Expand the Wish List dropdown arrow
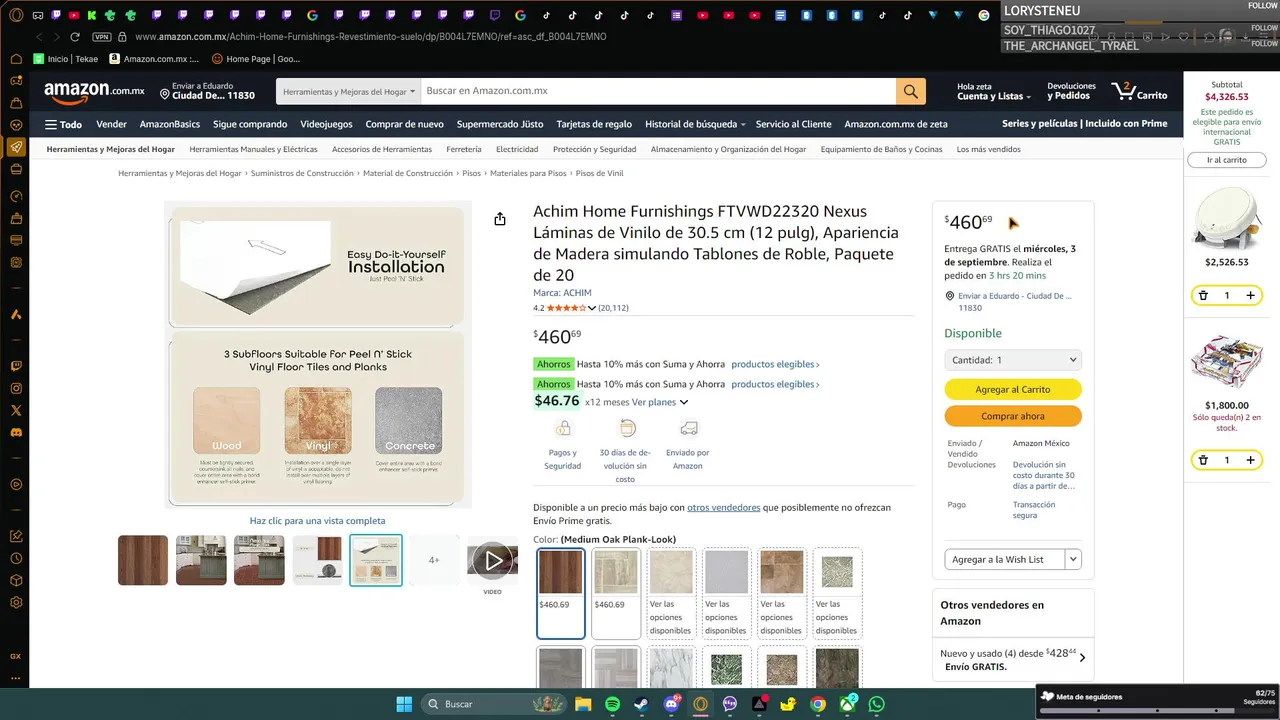The width and height of the screenshot is (1280, 720). point(1073,559)
